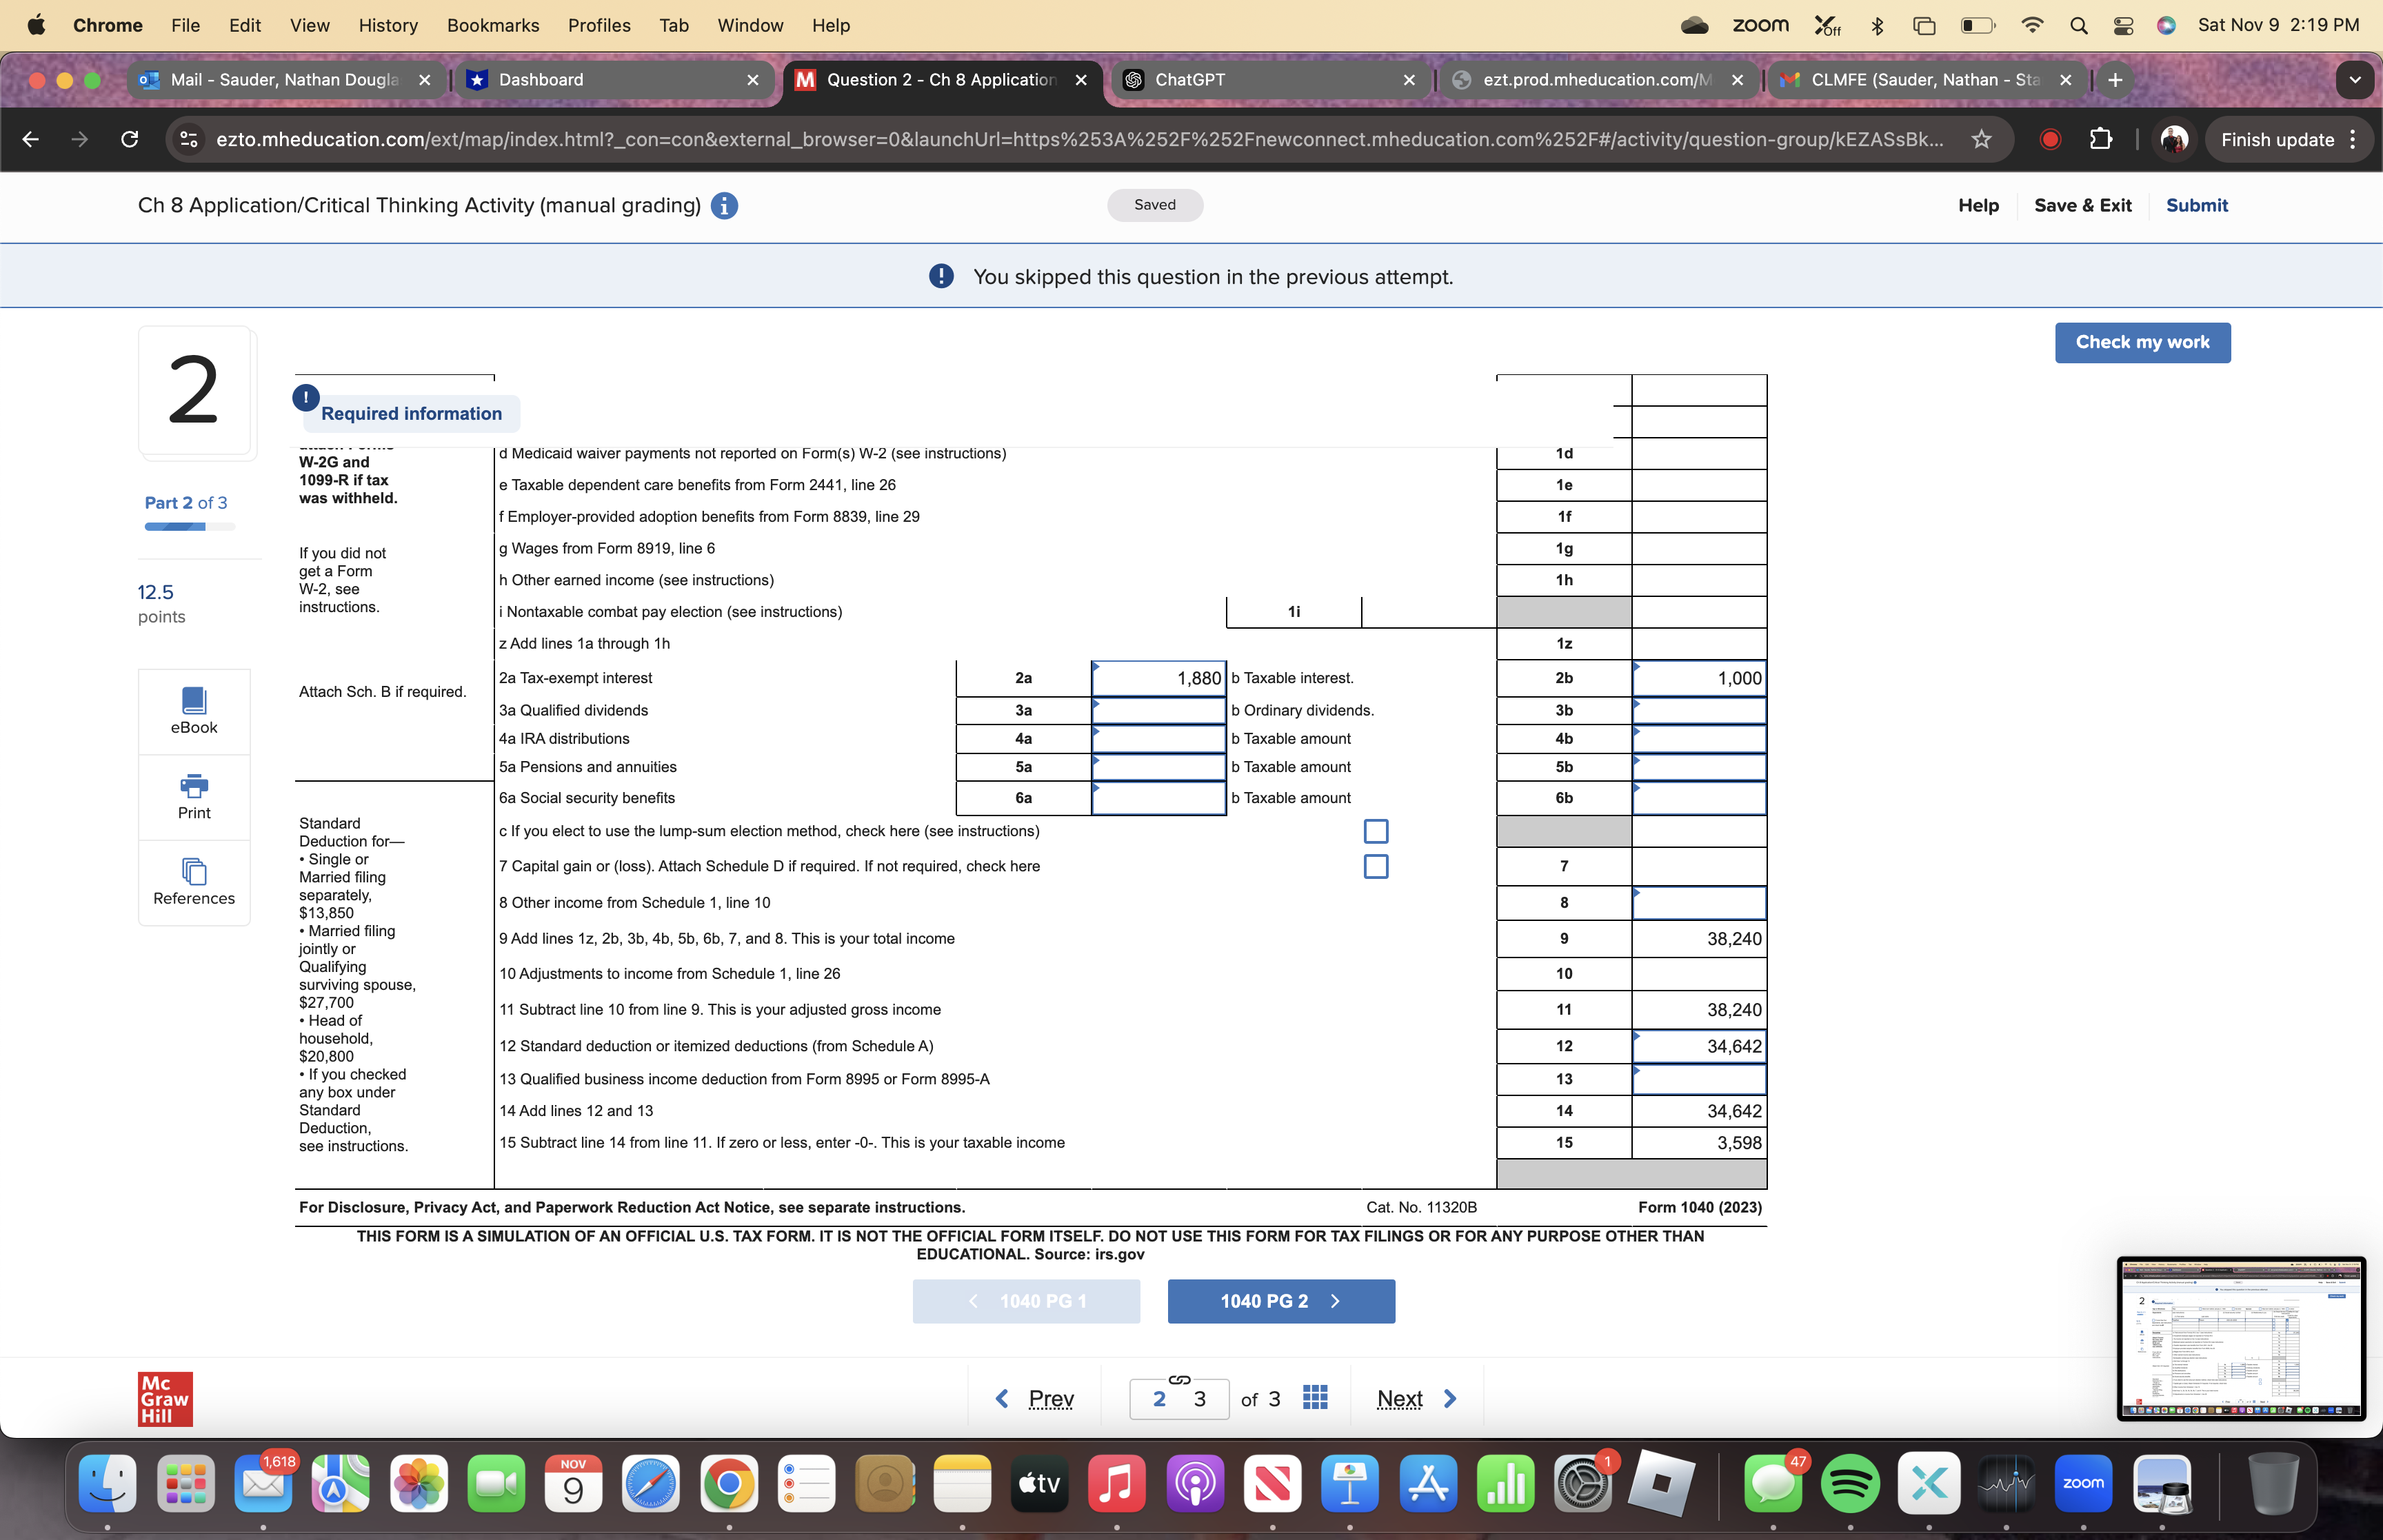Screen dimensions: 2383x1540
Task: Click Check my work button
Action: tap(2142, 342)
